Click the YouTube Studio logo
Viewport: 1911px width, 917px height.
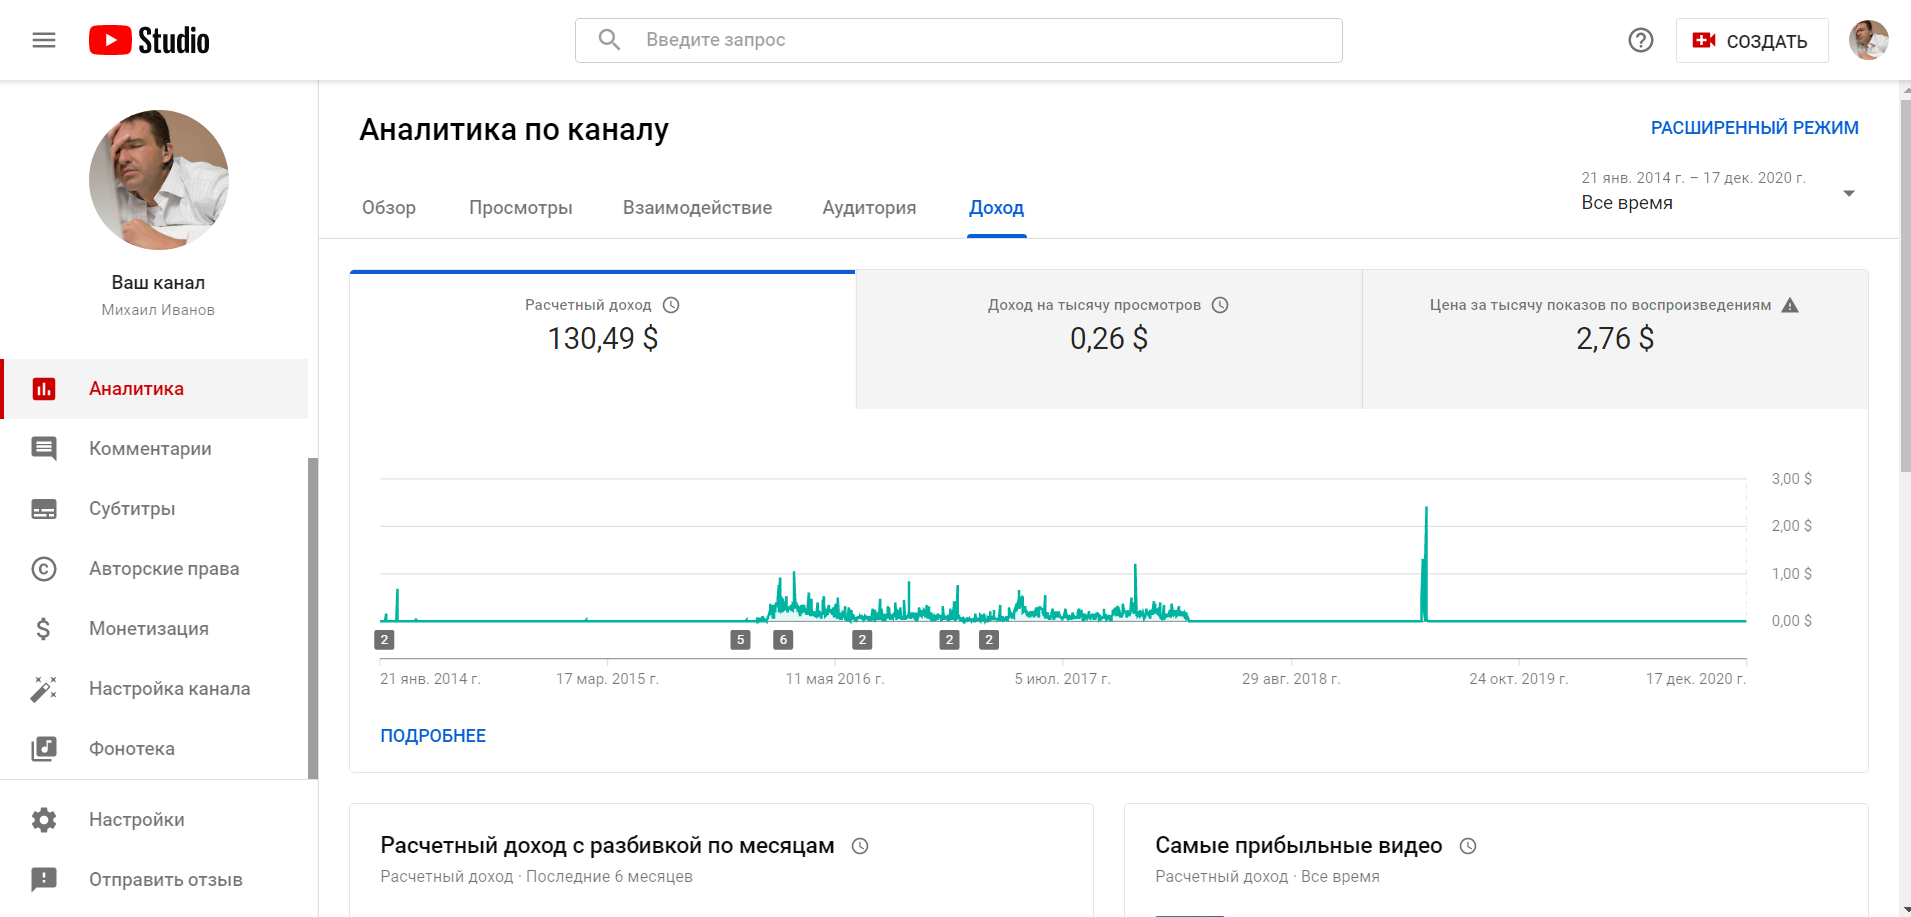click(149, 40)
